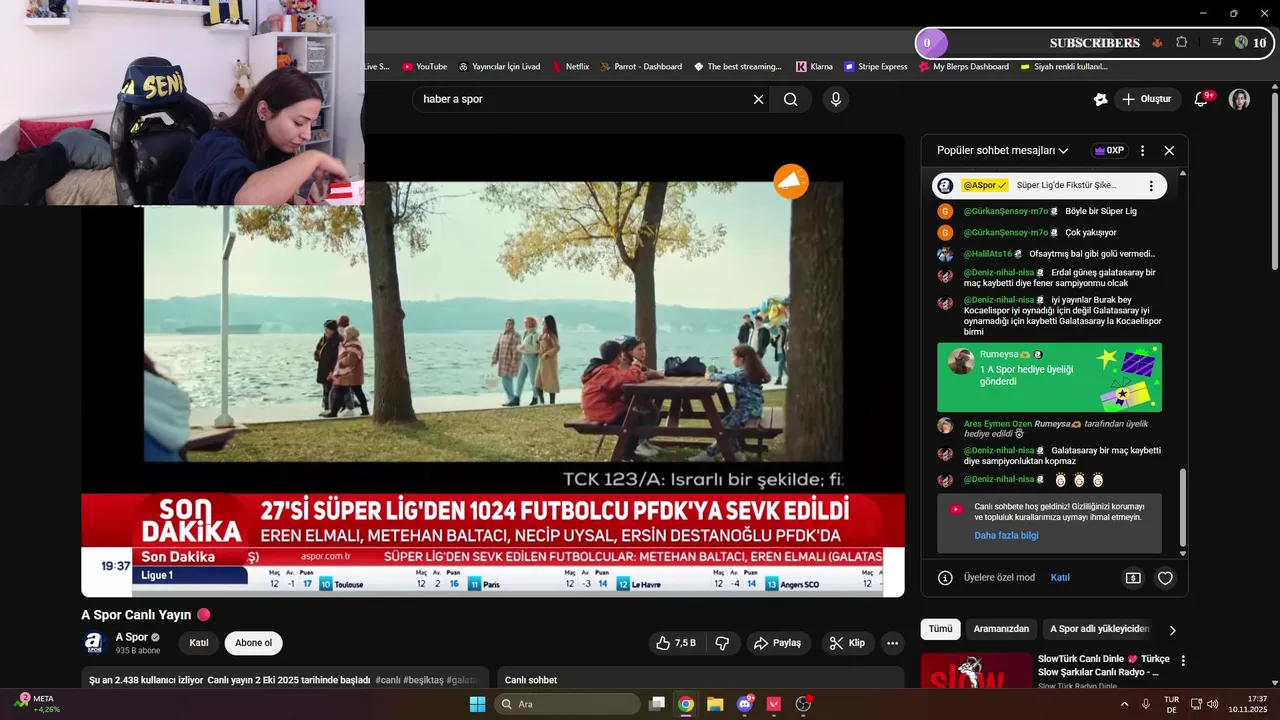
Task: Open the Windows Start menu
Action: pyautogui.click(x=477, y=704)
